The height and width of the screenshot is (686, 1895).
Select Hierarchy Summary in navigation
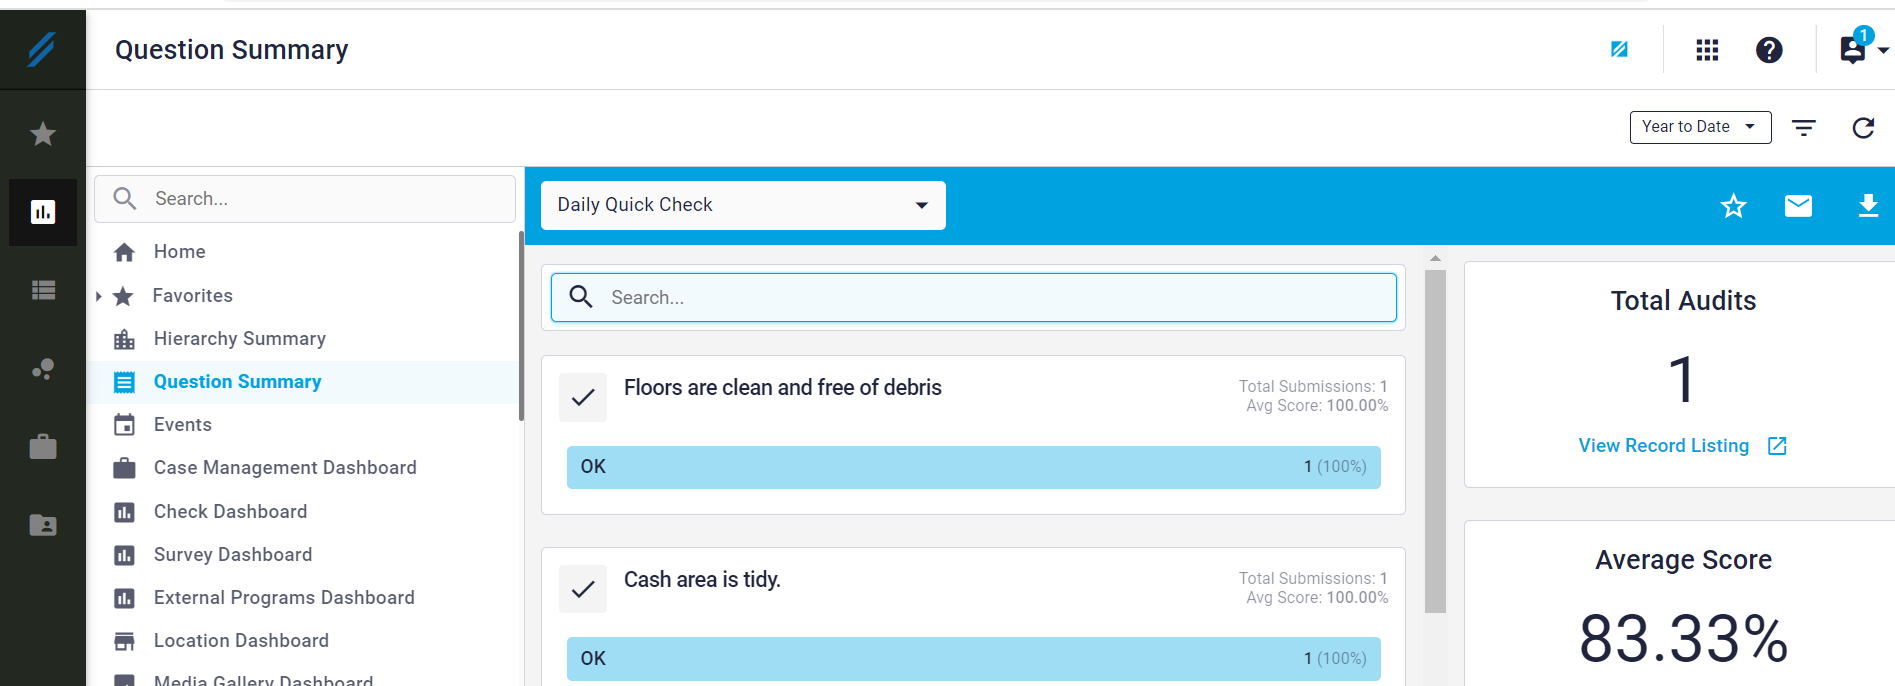239,339
